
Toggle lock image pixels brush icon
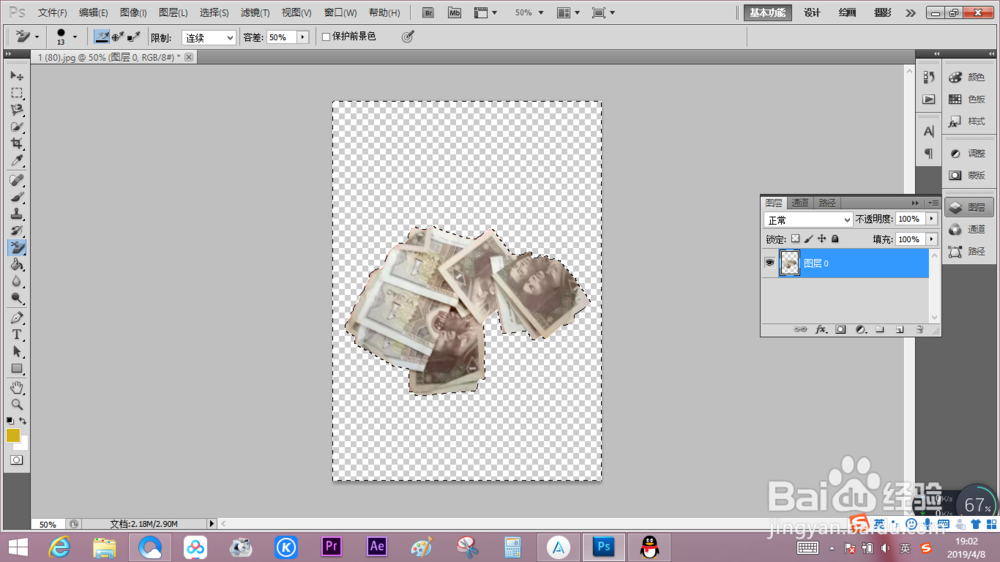809,239
